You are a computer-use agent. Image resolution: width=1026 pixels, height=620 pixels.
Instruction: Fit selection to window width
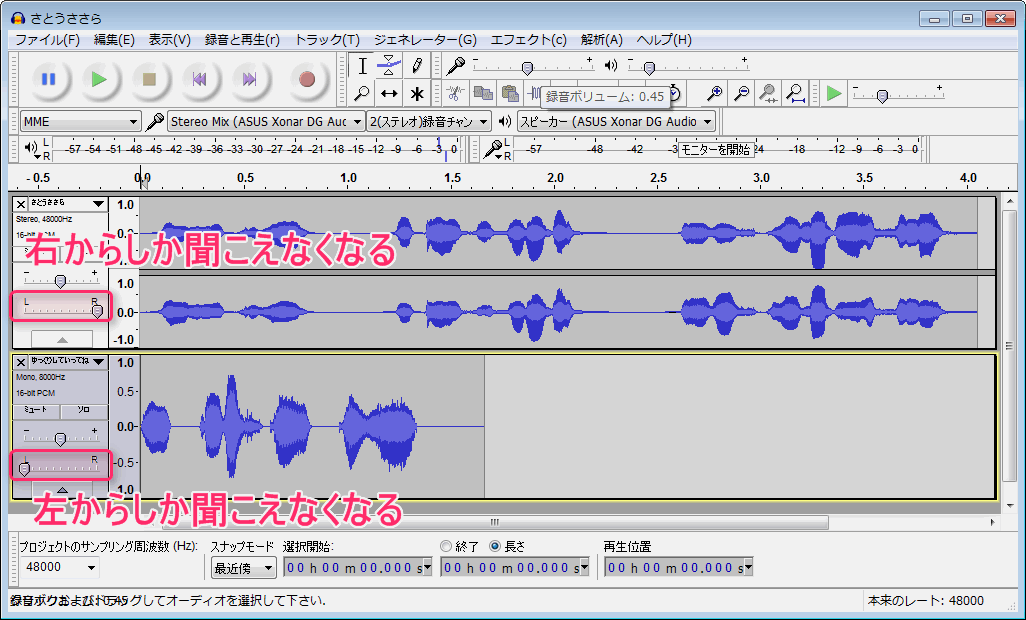coord(768,94)
